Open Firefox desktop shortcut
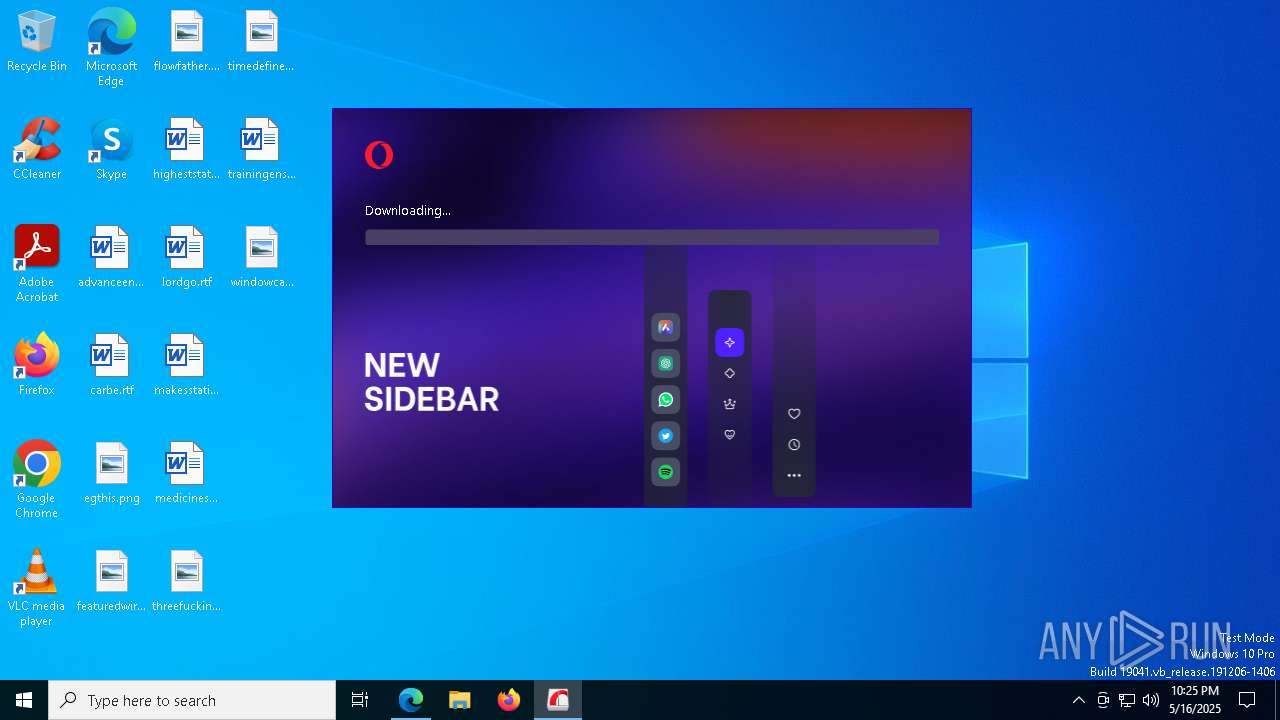 pyautogui.click(x=37, y=366)
